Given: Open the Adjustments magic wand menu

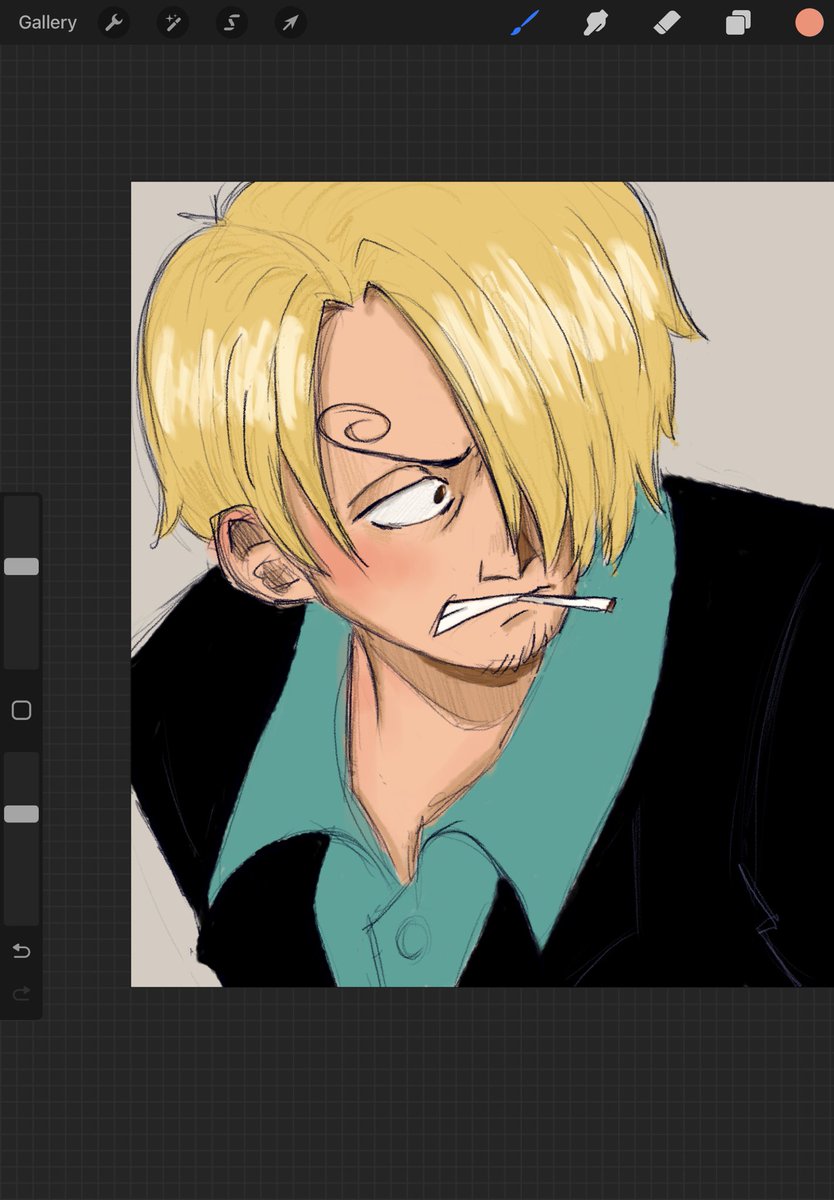Looking at the screenshot, I should pyautogui.click(x=173, y=22).
